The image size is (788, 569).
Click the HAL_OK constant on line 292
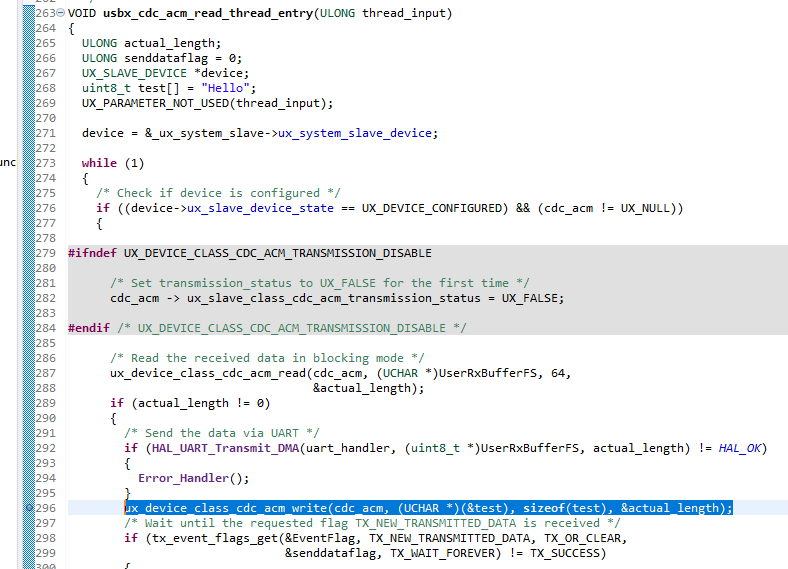click(x=740, y=448)
